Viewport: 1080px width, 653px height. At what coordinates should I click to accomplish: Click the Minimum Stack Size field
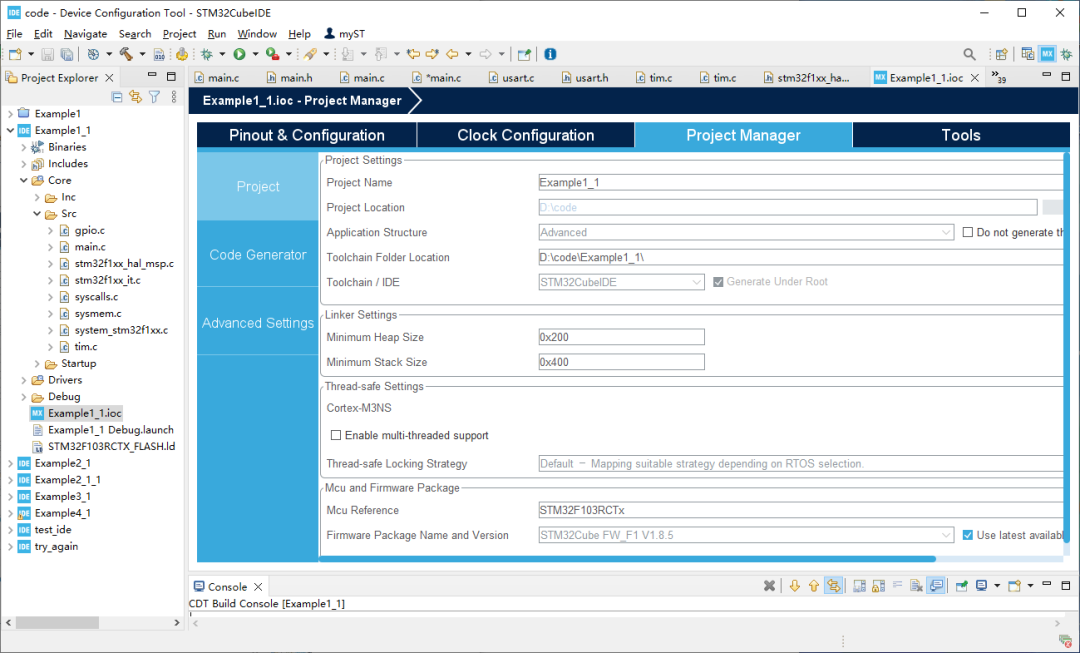(621, 362)
